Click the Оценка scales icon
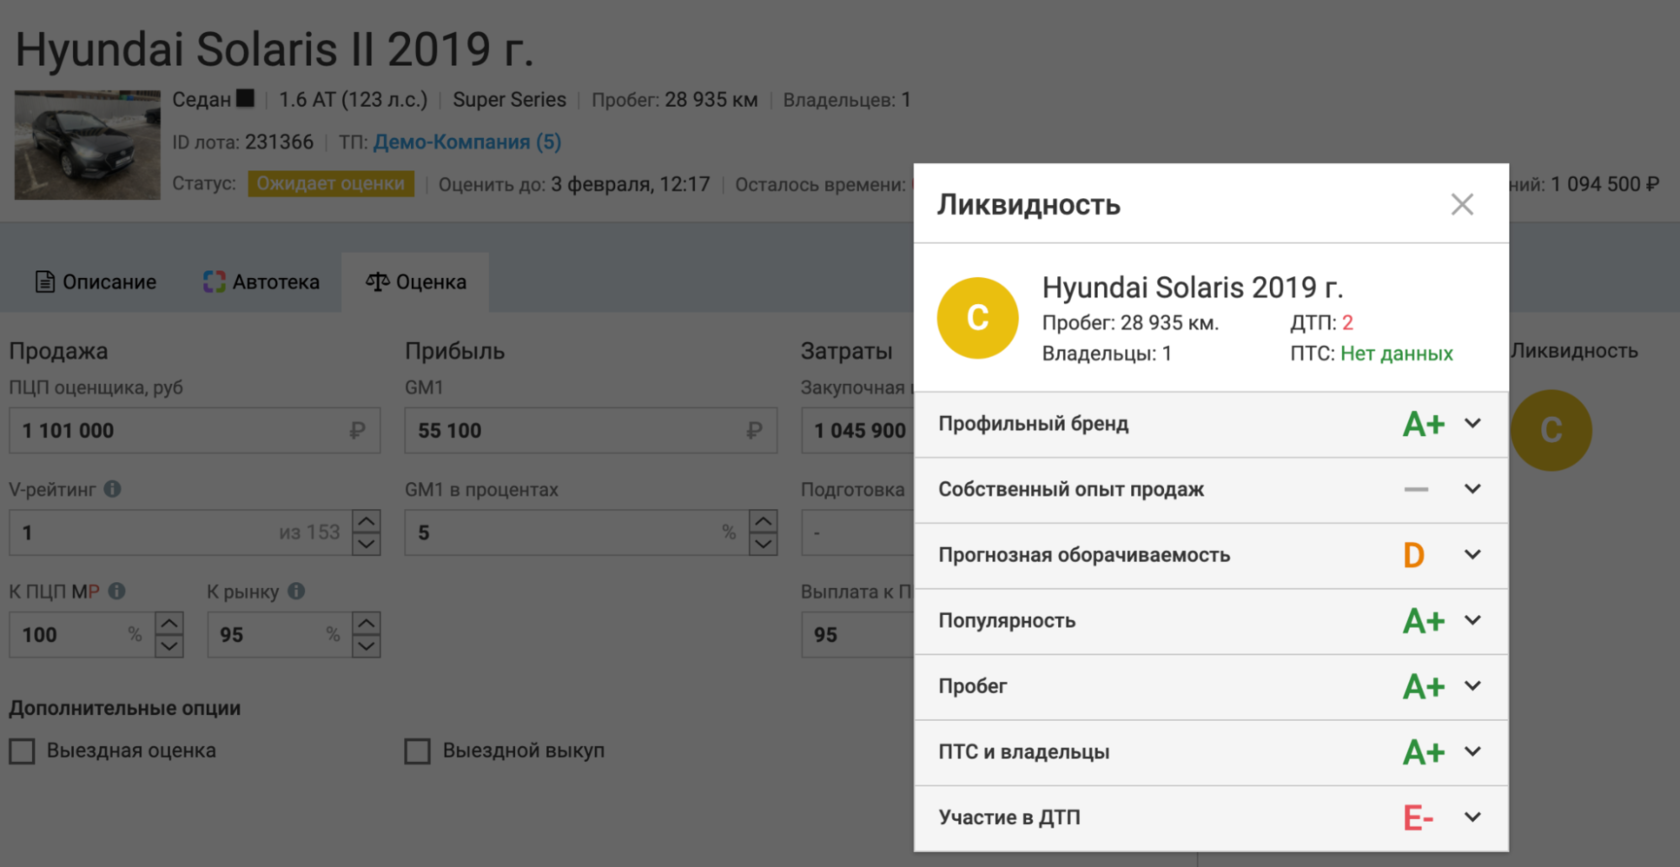The width and height of the screenshot is (1680, 867). point(377,282)
